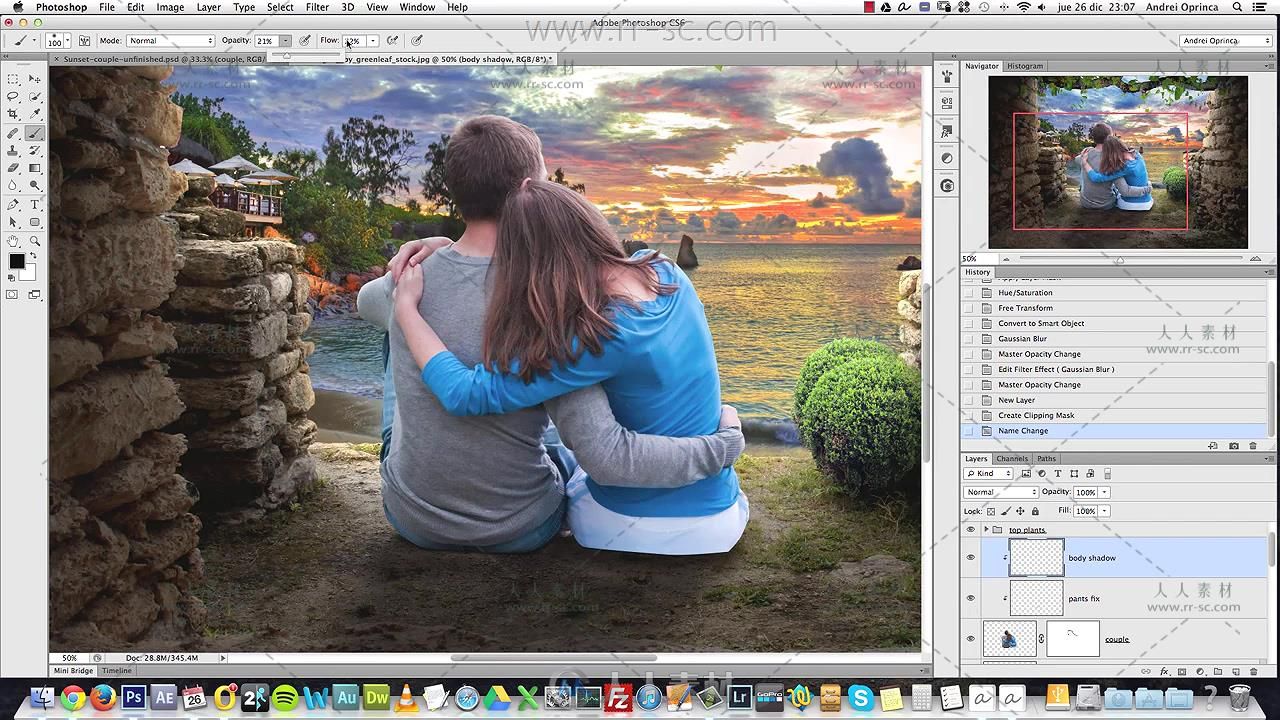Select the History Brush tool
This screenshot has height=720, width=1280.
point(35,150)
